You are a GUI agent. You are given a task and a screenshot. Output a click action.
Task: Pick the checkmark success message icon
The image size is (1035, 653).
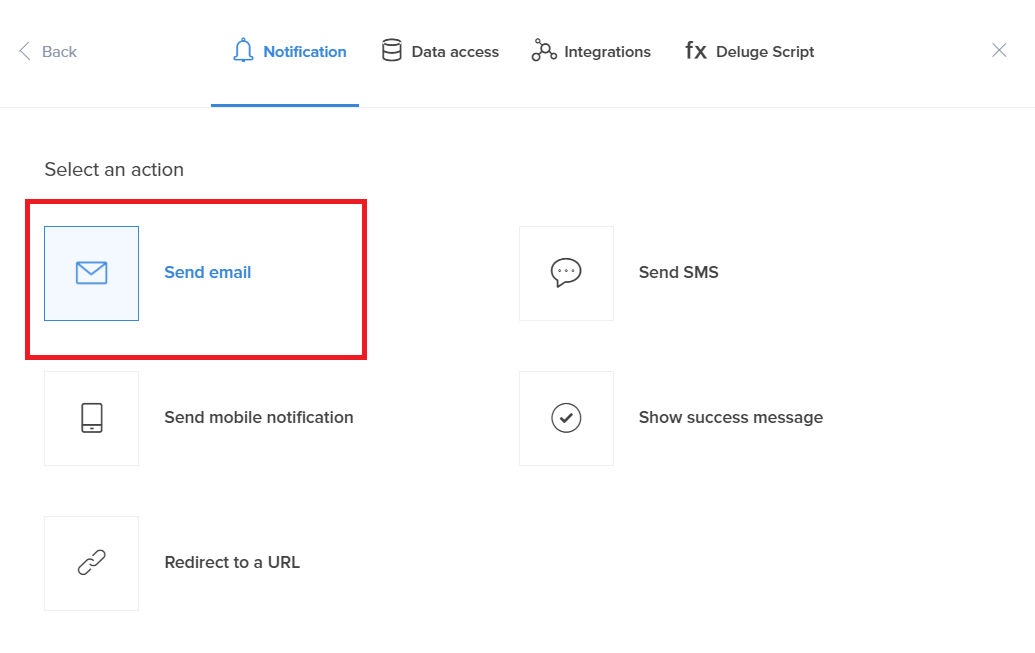566,418
